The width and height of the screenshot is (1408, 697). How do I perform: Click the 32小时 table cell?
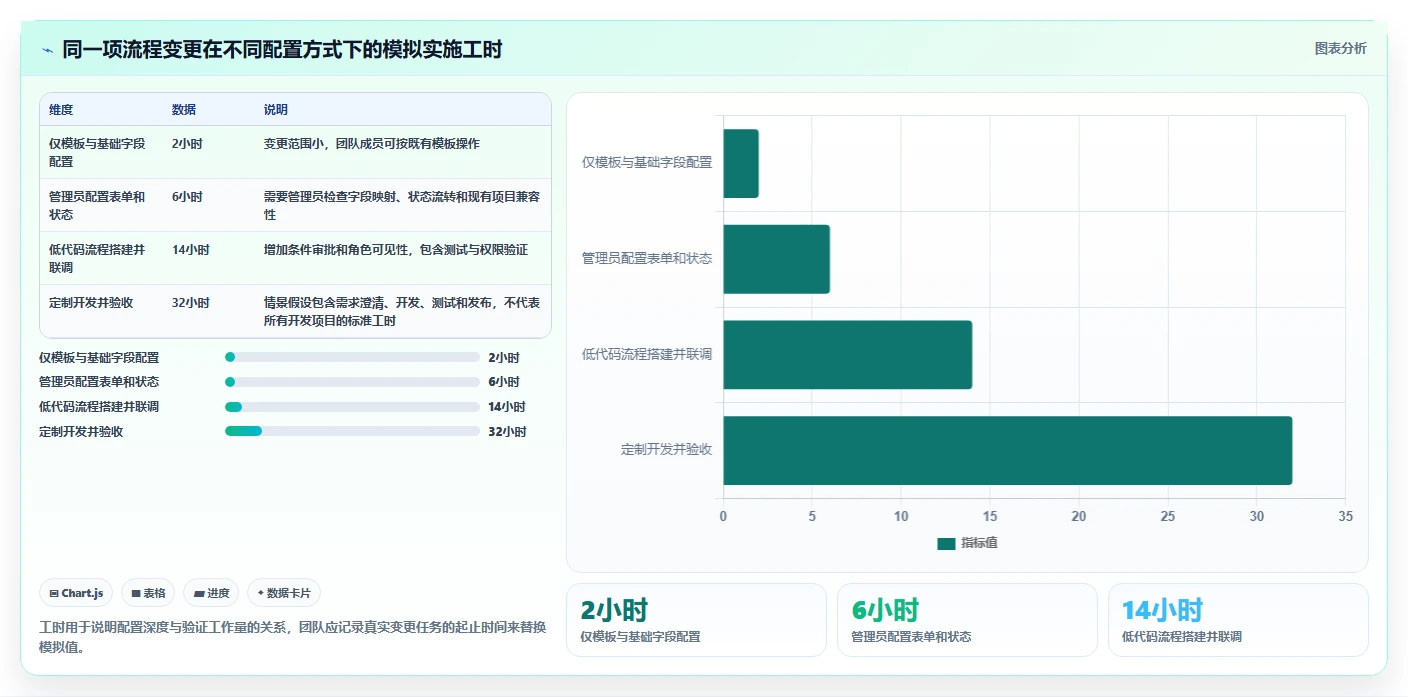coord(209,311)
